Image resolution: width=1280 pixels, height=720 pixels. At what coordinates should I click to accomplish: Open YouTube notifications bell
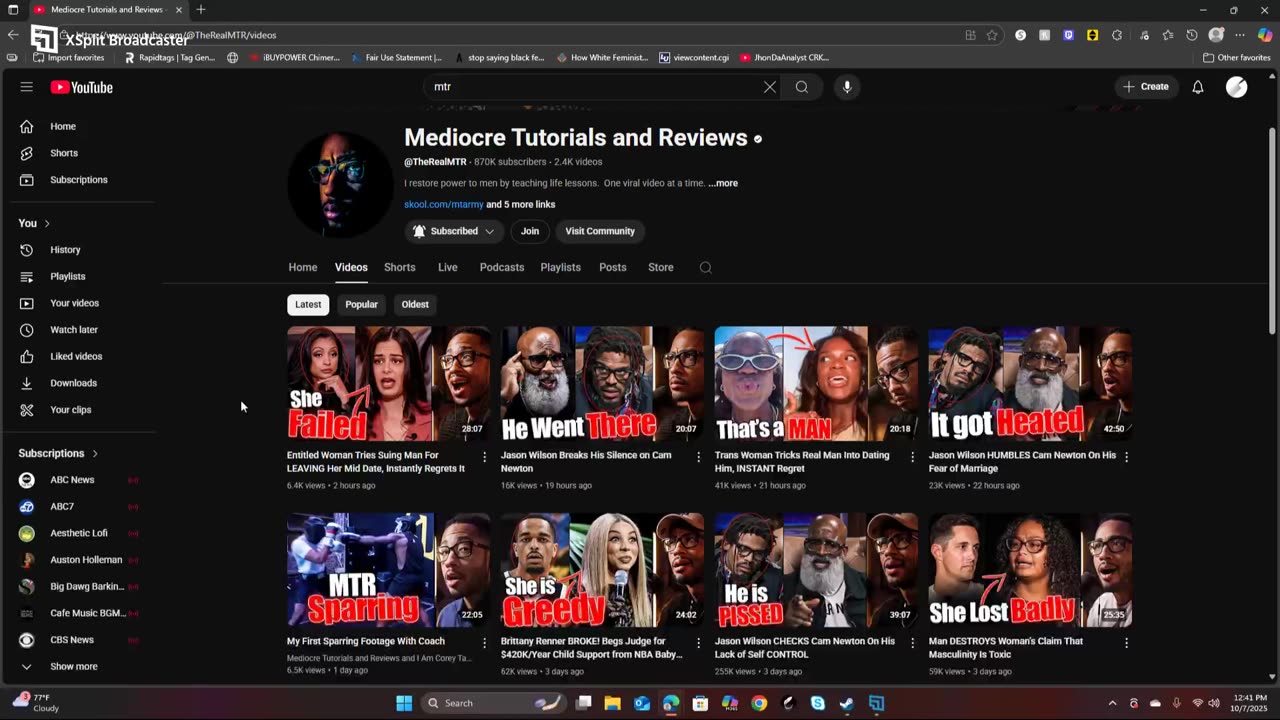tap(1198, 87)
